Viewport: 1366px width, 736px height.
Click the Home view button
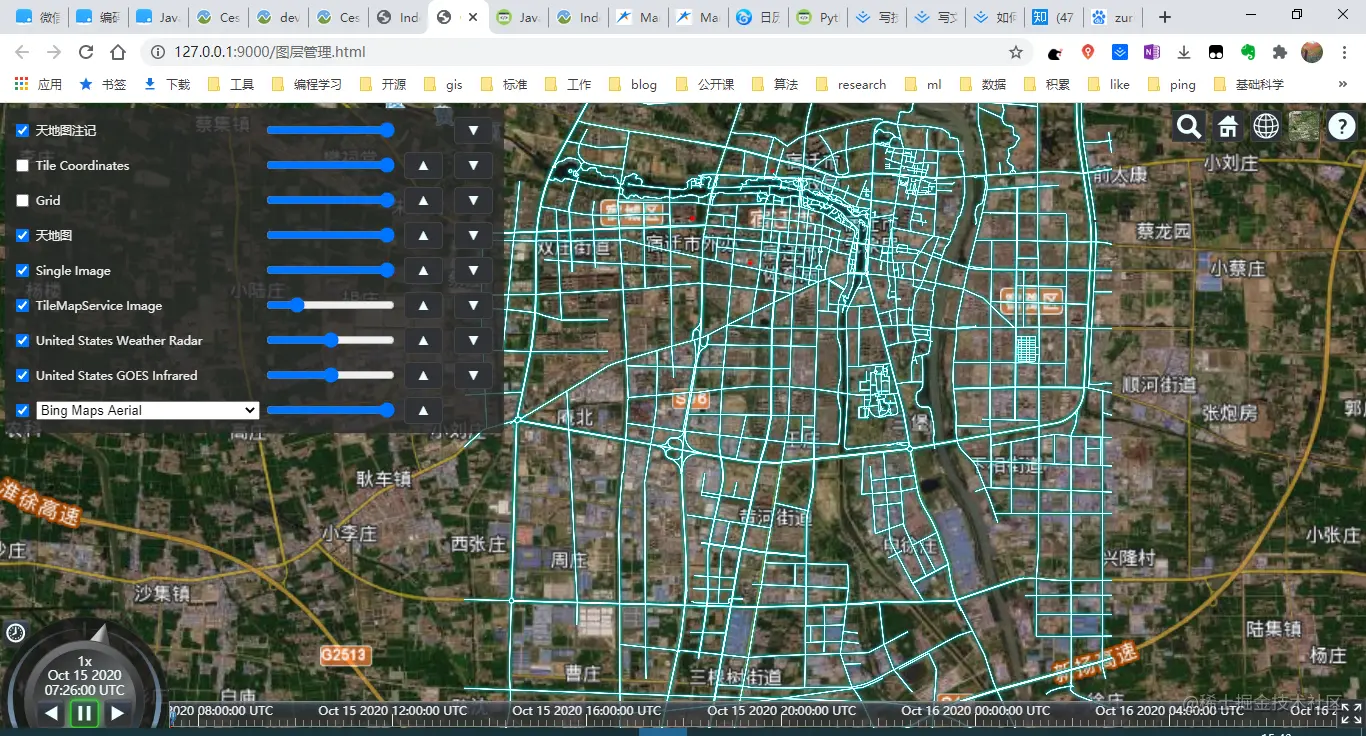(1227, 127)
